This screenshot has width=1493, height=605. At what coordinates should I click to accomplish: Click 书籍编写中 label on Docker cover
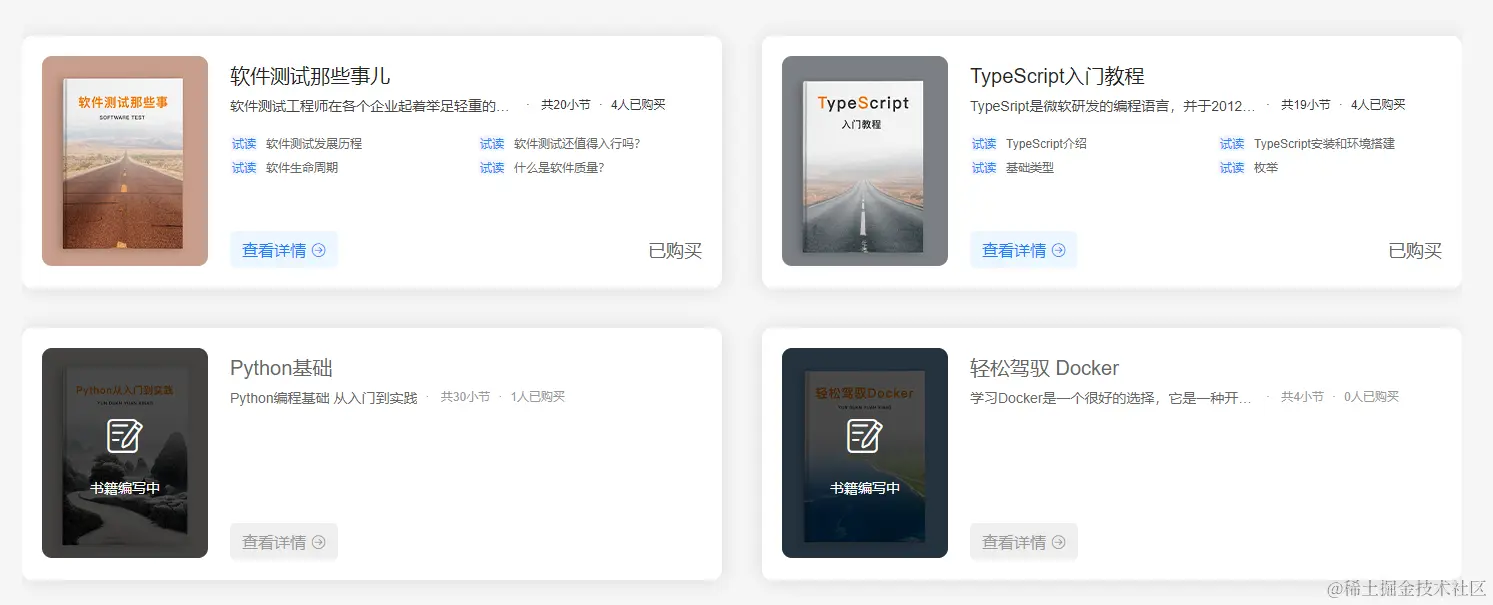(x=865, y=489)
